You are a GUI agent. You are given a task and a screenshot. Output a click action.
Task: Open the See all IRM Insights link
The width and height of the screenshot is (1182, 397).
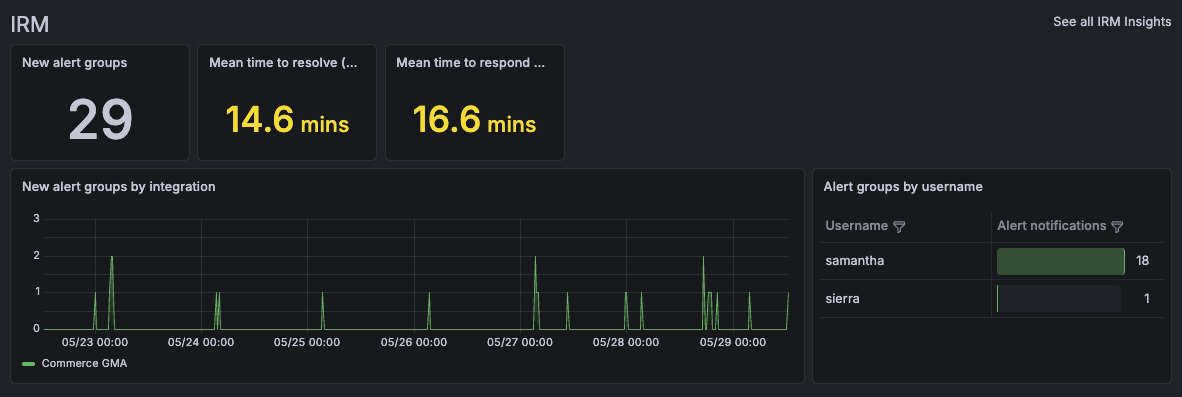(x=1112, y=22)
